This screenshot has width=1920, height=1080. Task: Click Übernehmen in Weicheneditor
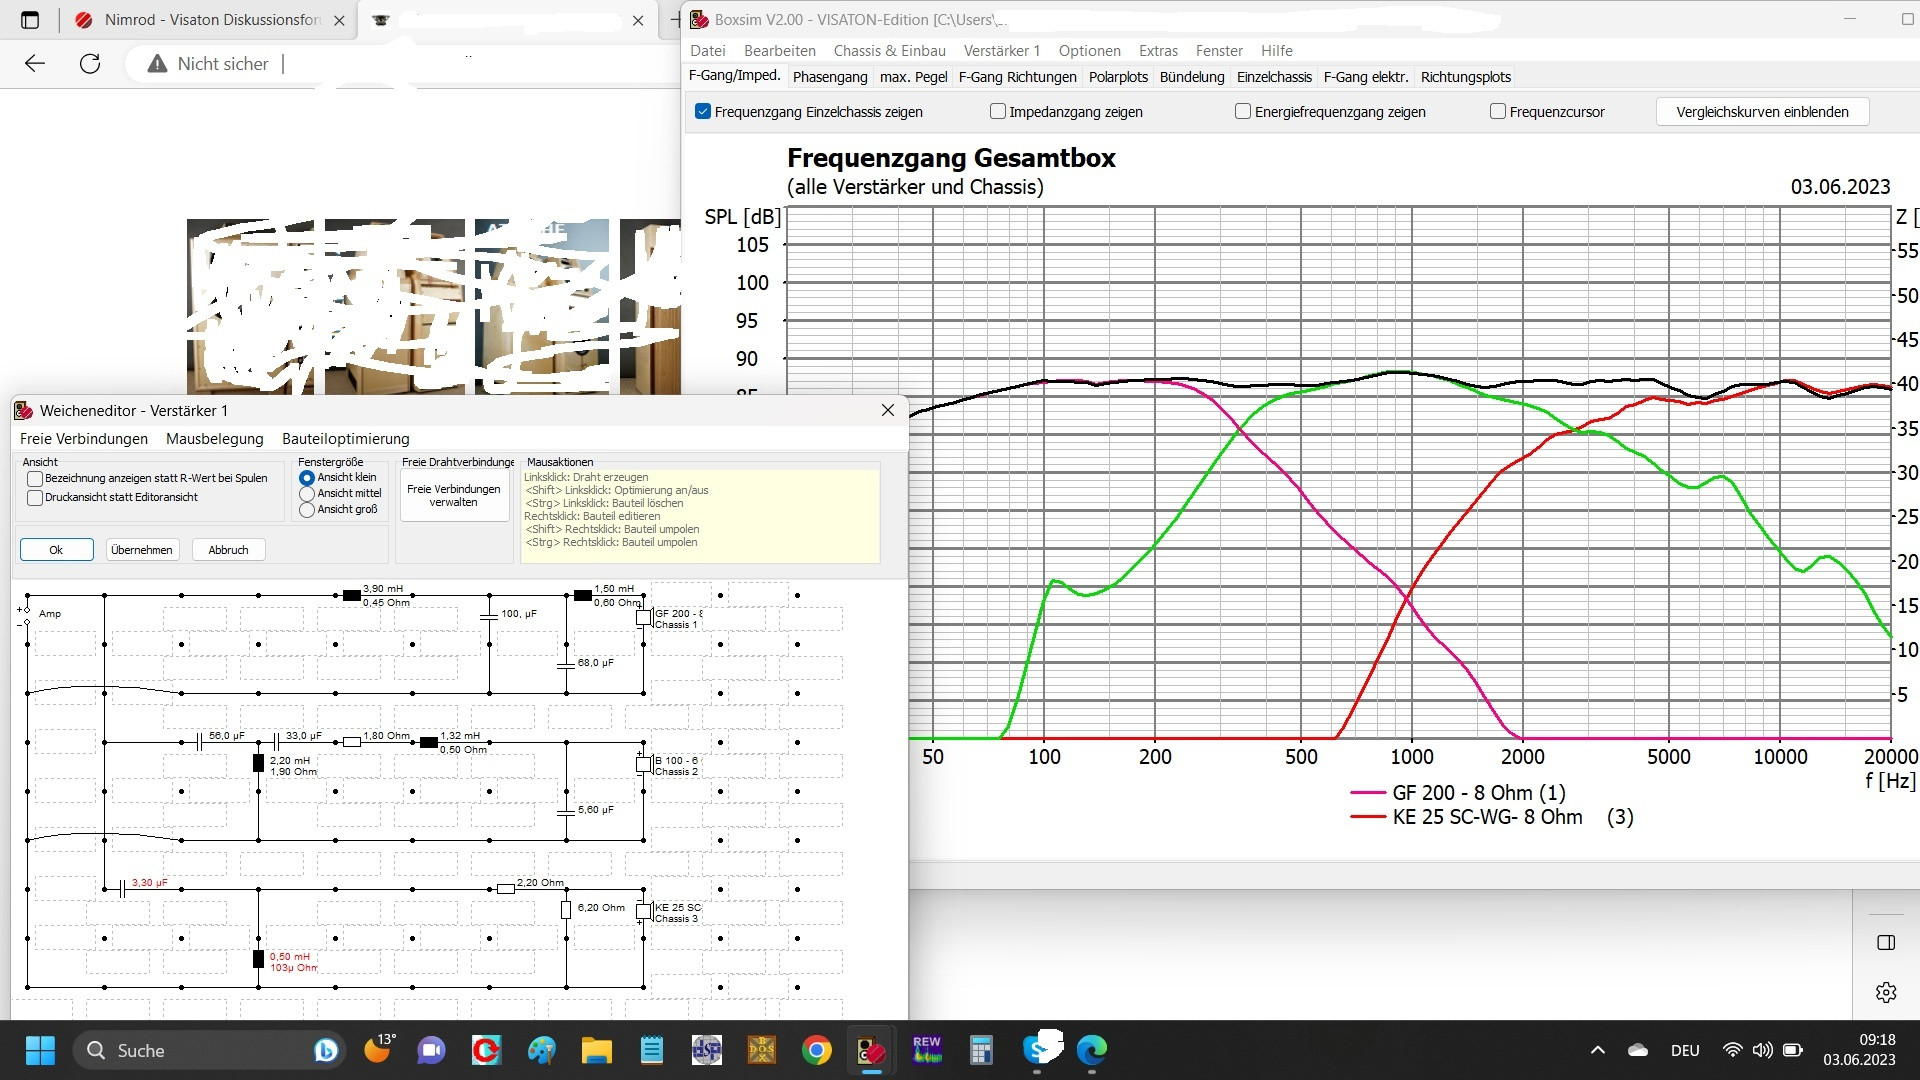click(142, 550)
